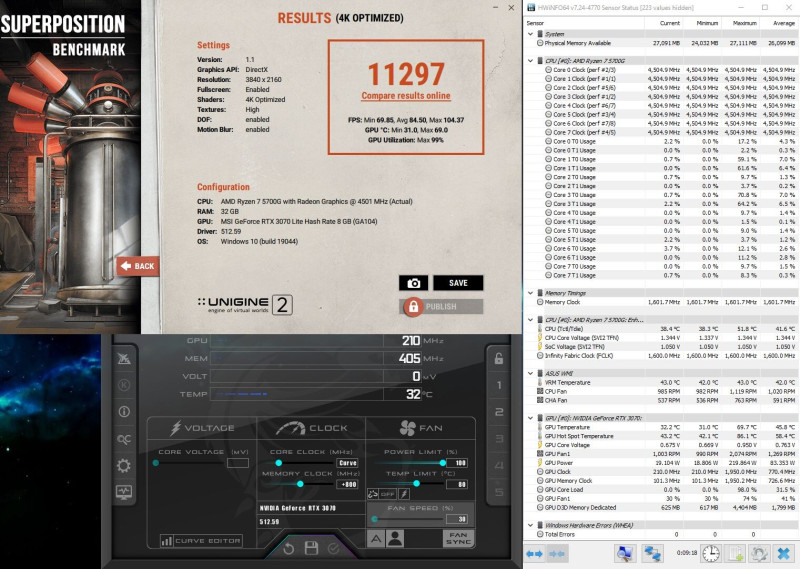The width and height of the screenshot is (800, 569).
Task: Click the Memory Clock +800 value field
Action: pos(347,484)
